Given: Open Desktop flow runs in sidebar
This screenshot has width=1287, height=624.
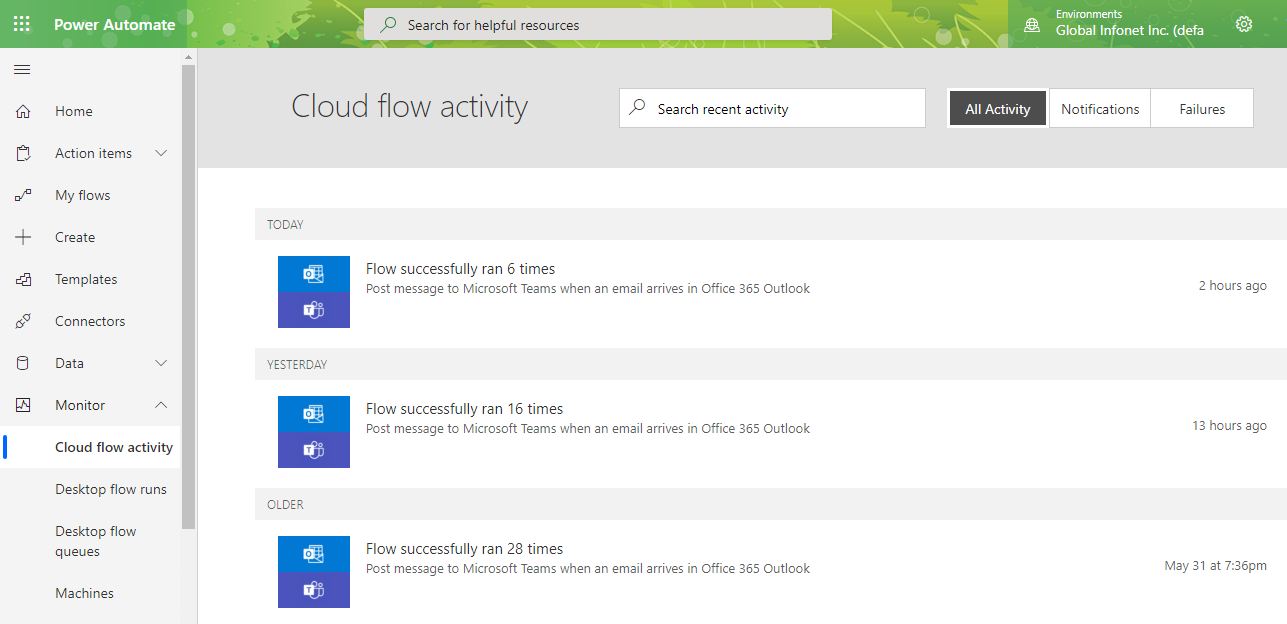Looking at the screenshot, I should tap(111, 489).
